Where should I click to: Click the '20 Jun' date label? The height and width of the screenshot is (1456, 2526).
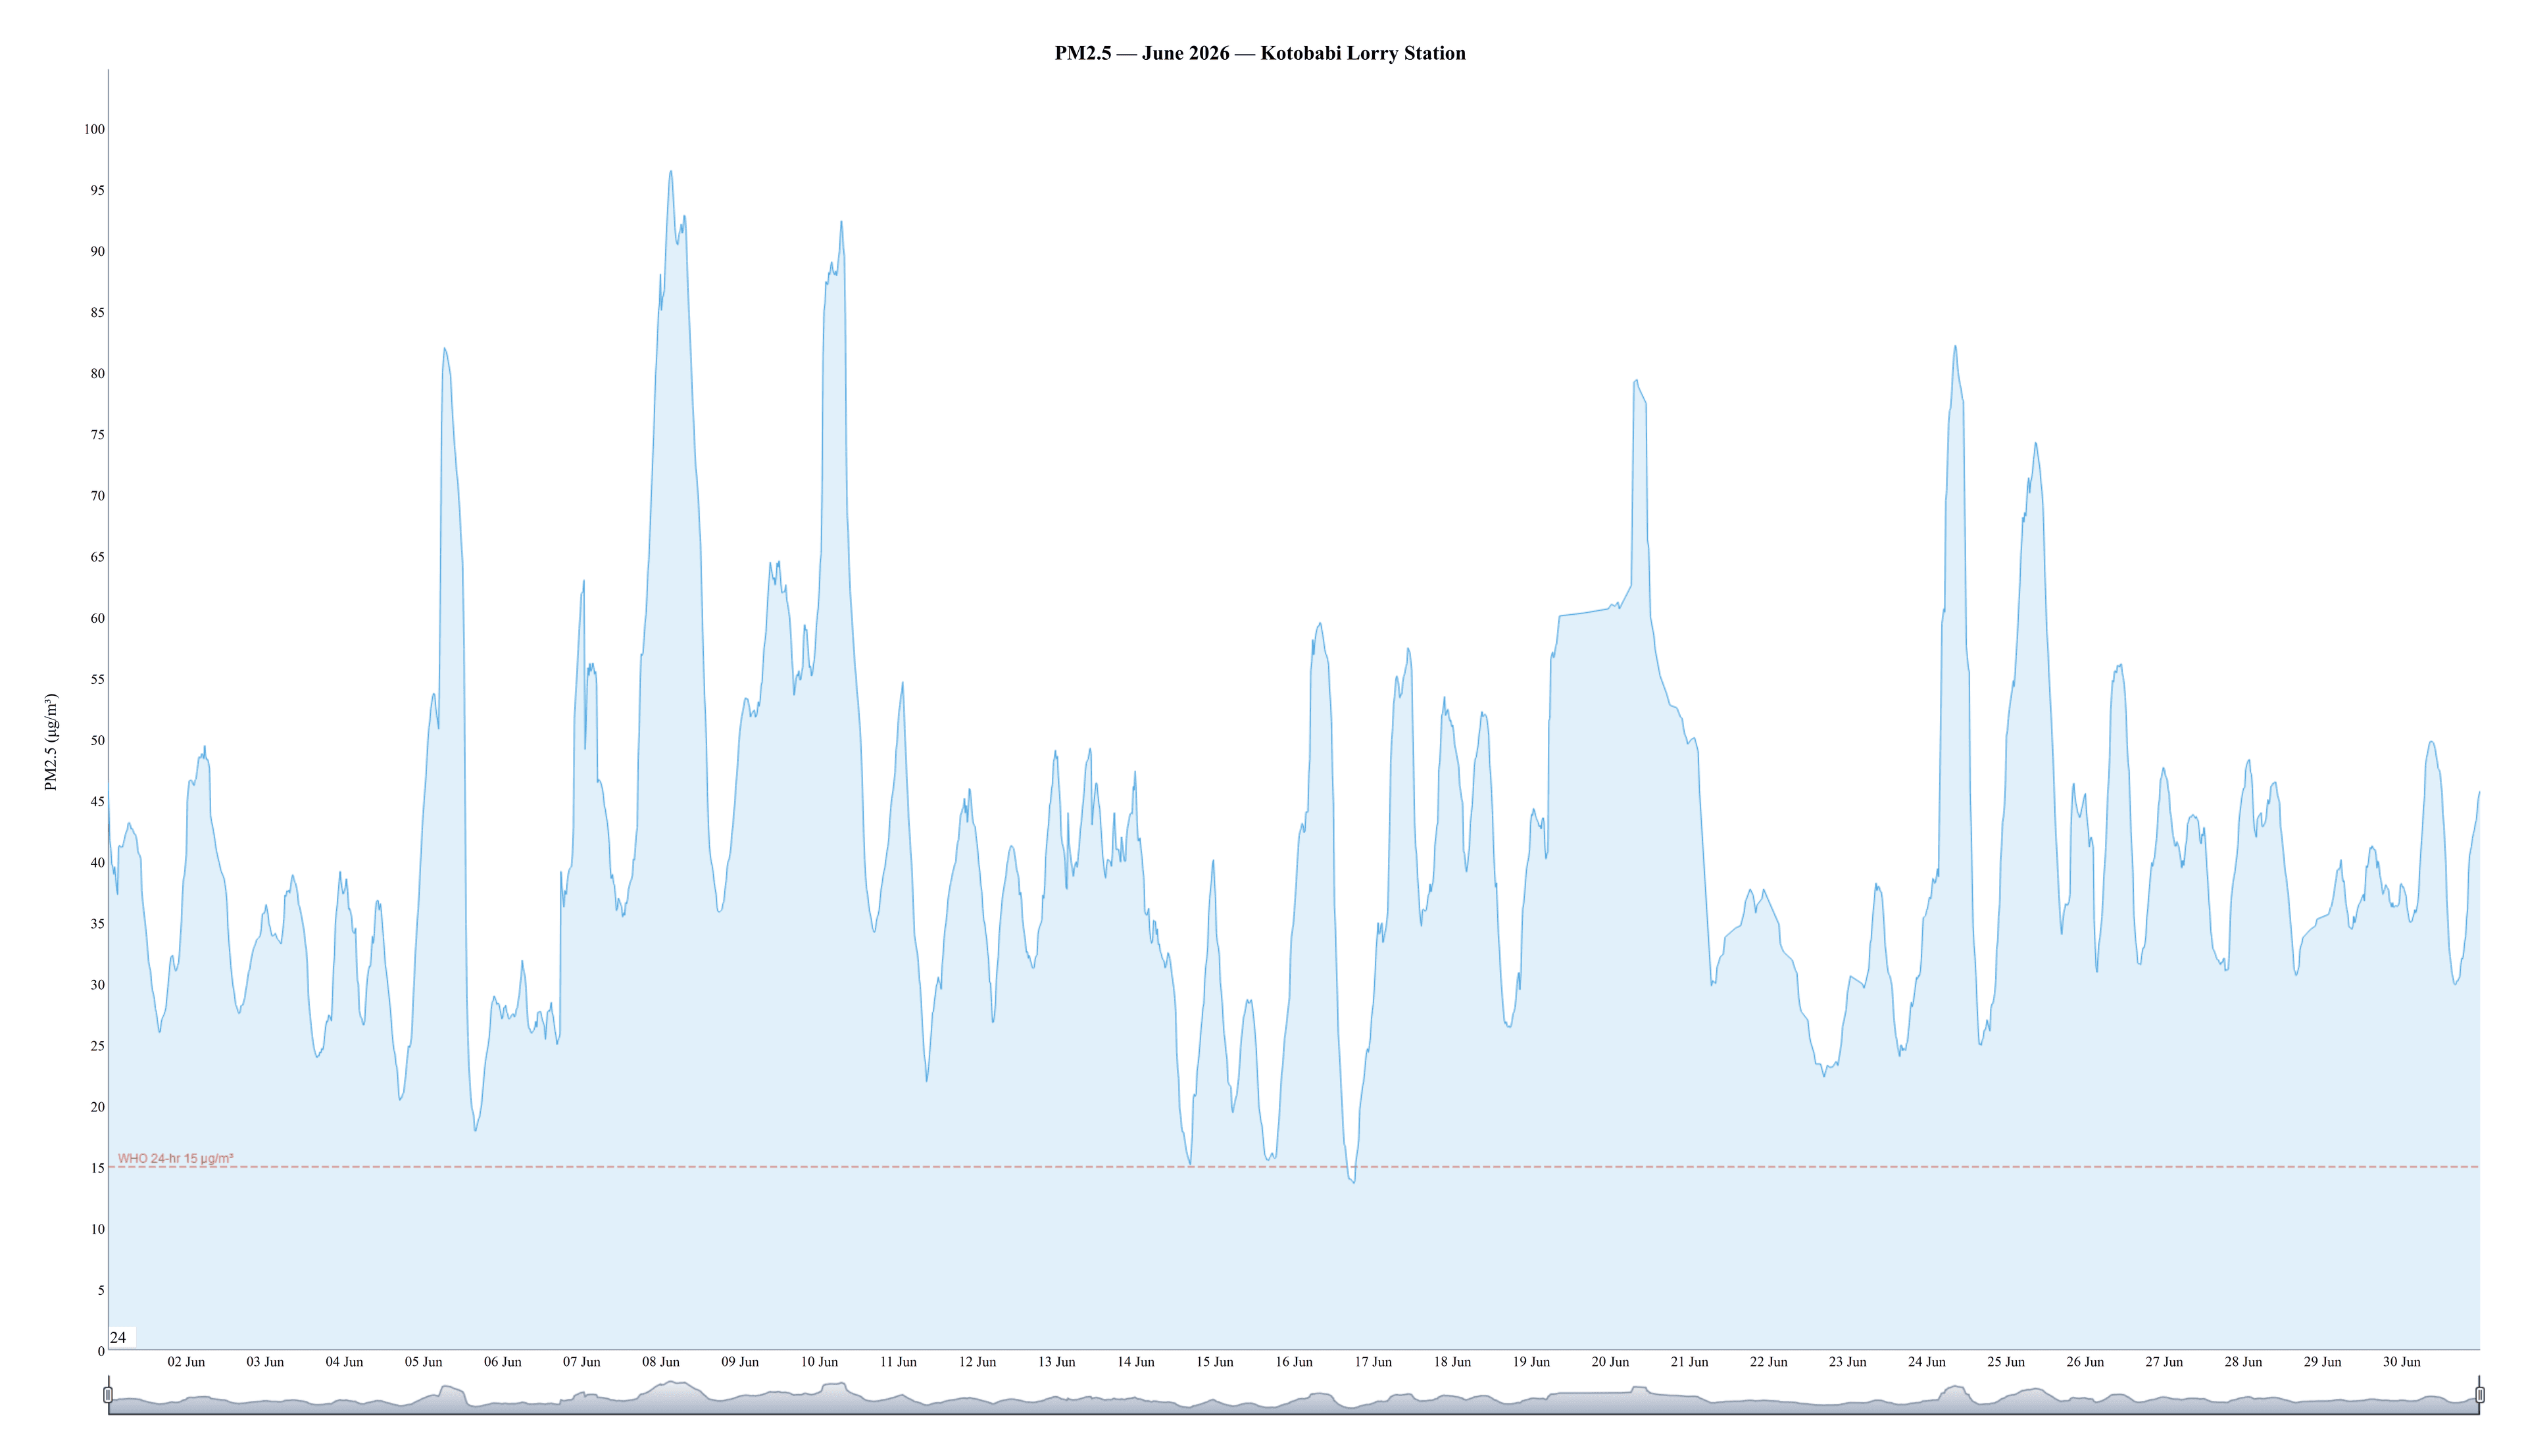click(1610, 1362)
